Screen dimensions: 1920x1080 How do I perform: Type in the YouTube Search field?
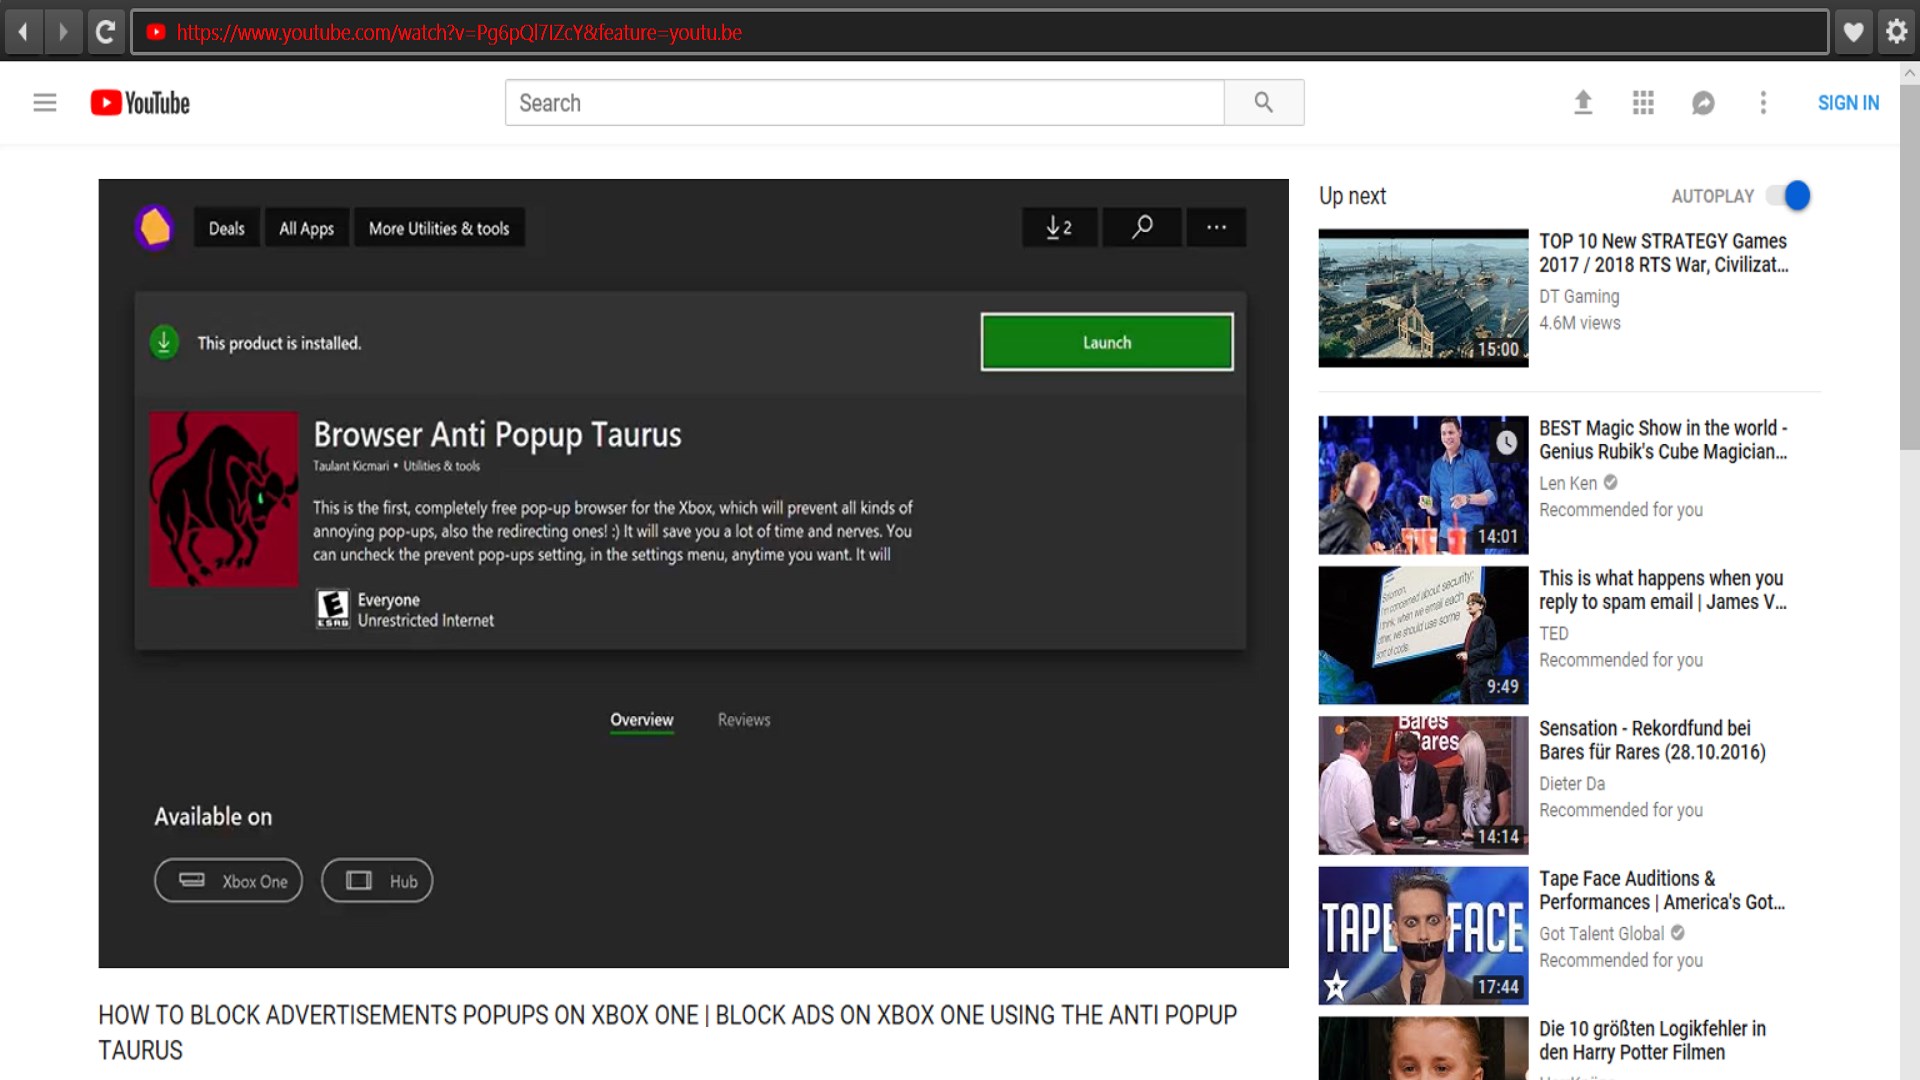[864, 103]
